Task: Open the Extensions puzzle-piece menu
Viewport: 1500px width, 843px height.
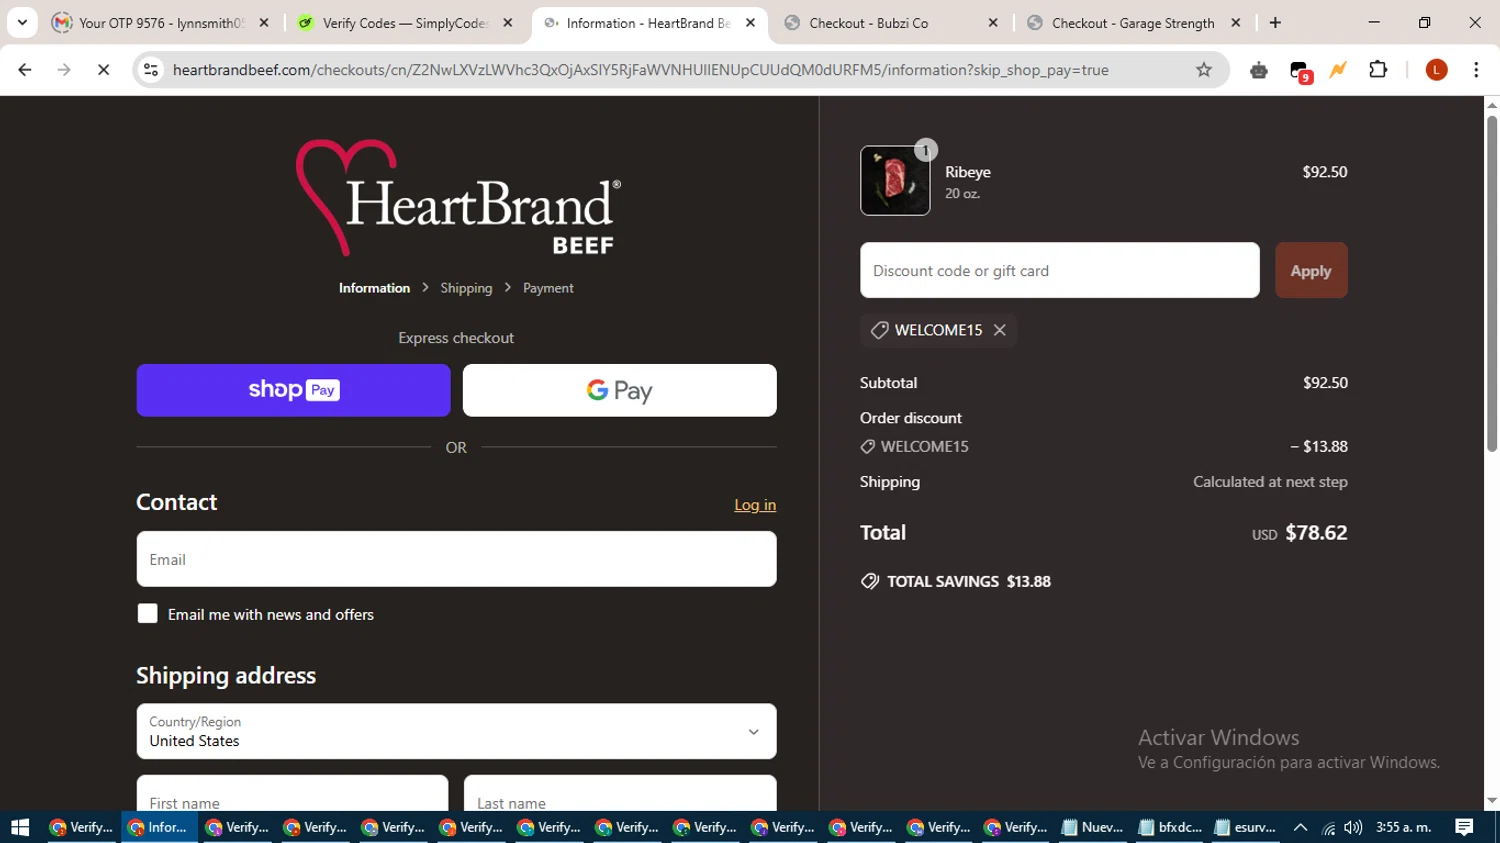Action: 1378,70
